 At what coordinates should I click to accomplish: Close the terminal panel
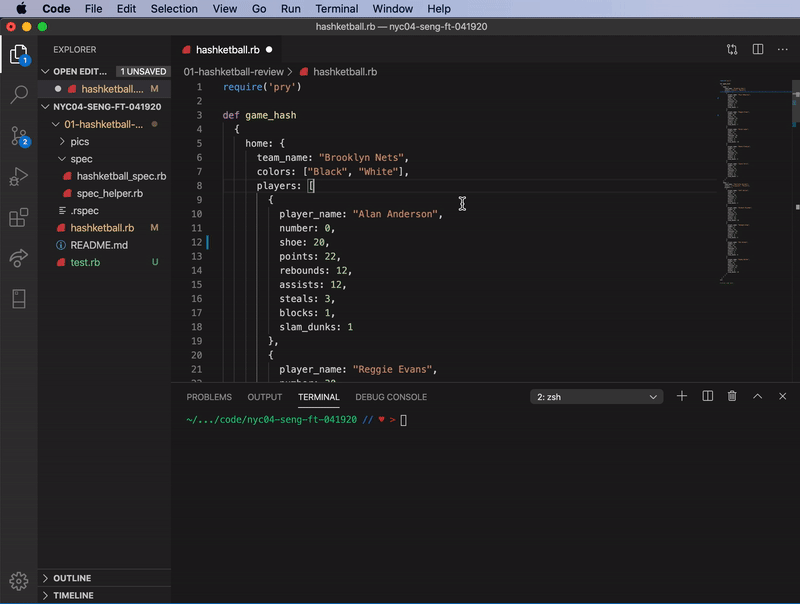tap(783, 396)
